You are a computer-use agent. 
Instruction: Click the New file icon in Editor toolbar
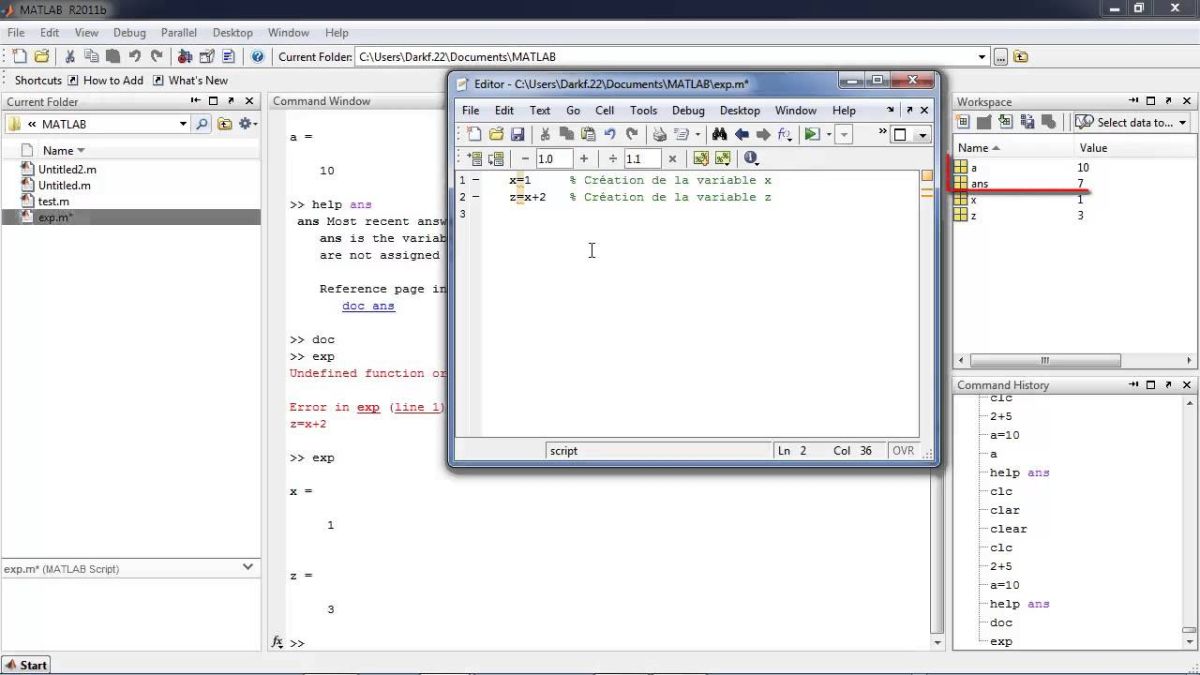(x=474, y=134)
